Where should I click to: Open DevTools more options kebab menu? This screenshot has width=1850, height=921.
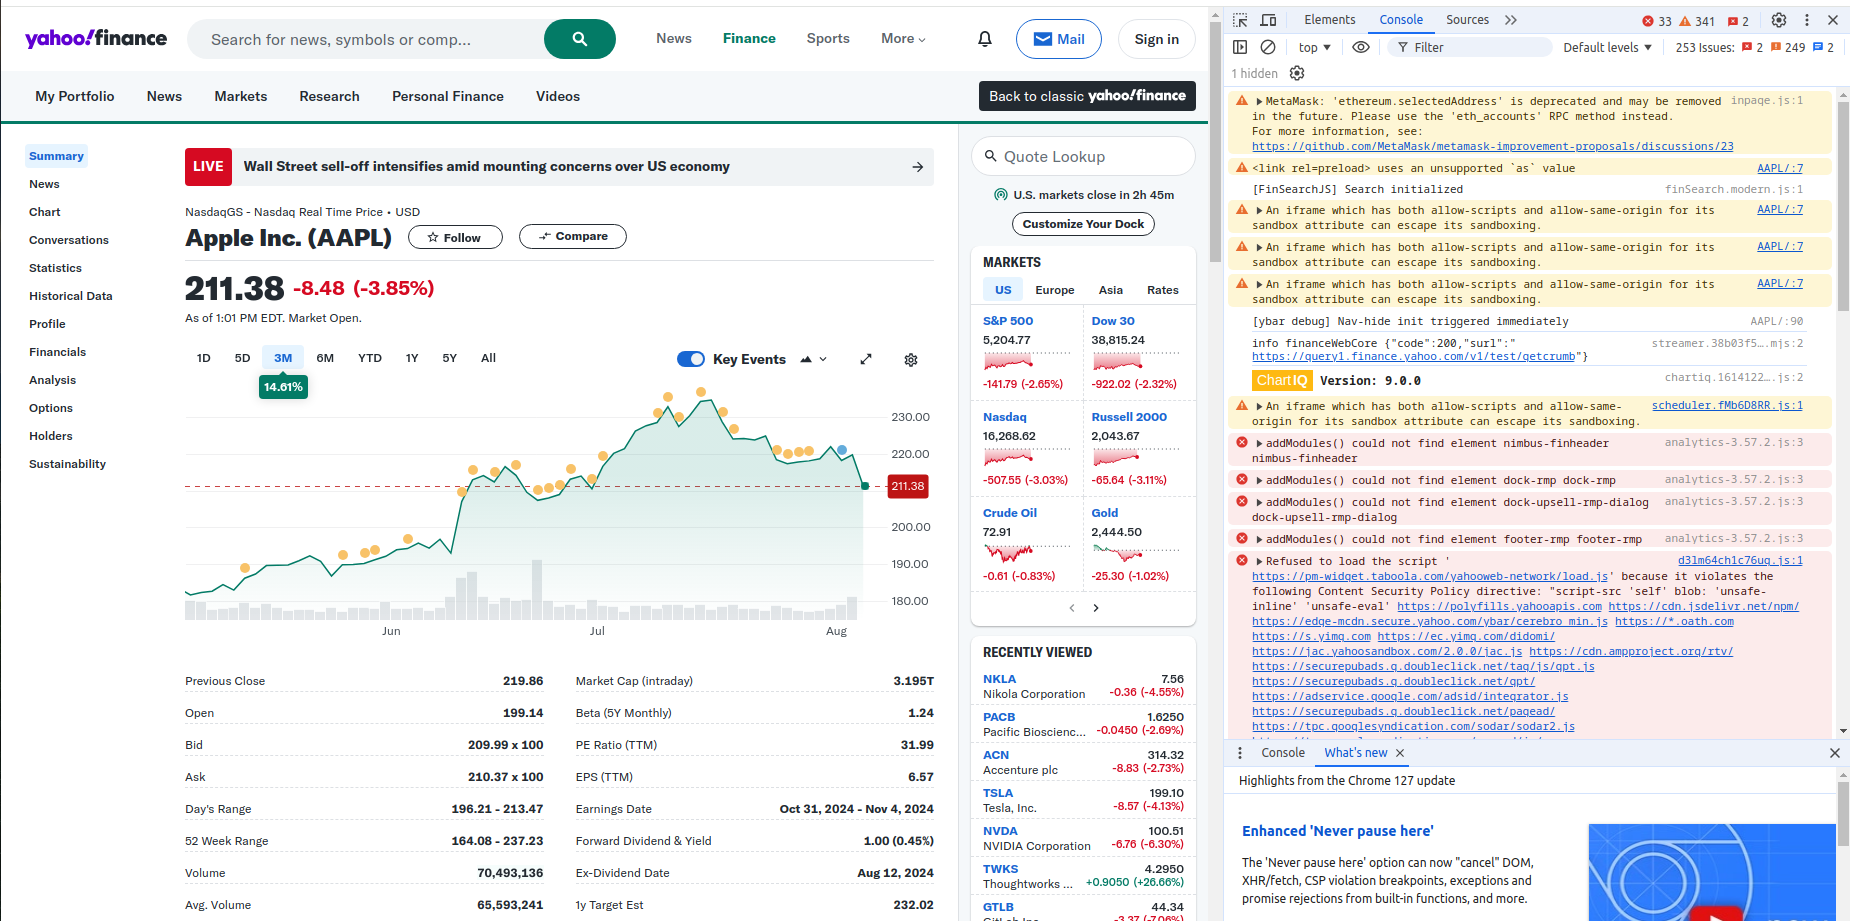click(1807, 20)
